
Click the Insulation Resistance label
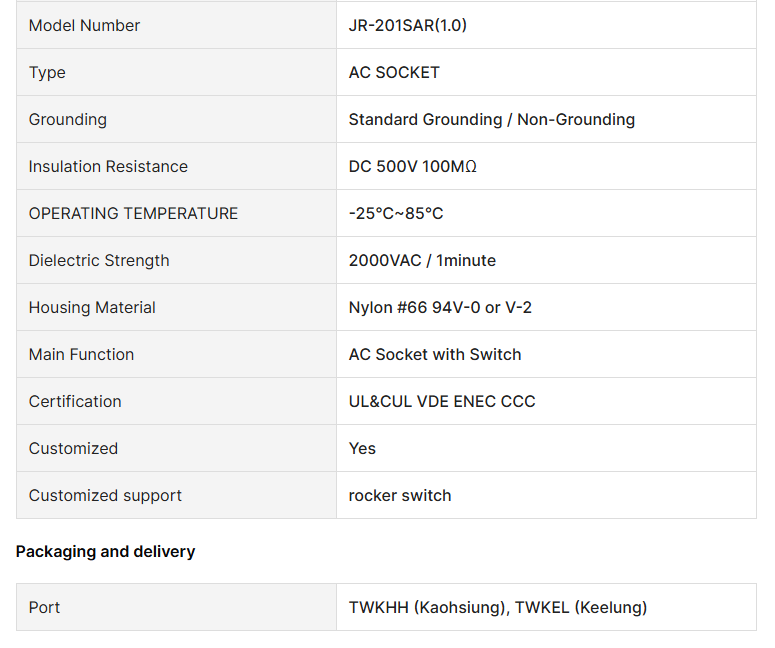click(108, 166)
